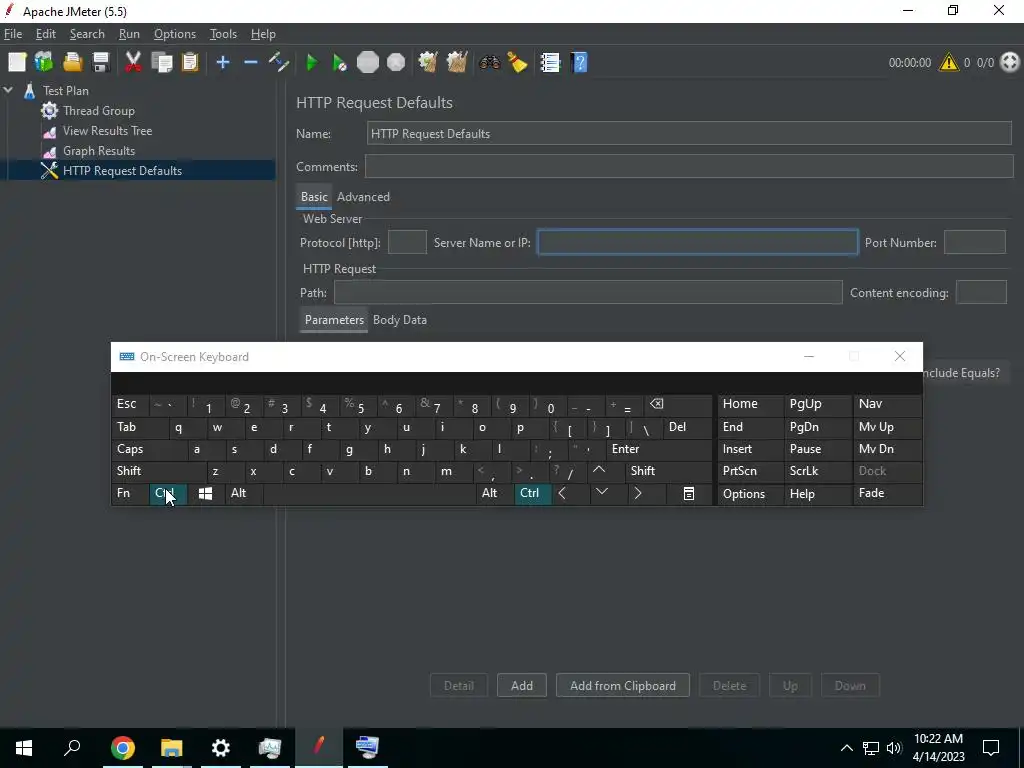Viewport: 1024px width, 768px height.
Task: Click the Enter key on On-Screen Keyboard
Action: (658, 449)
